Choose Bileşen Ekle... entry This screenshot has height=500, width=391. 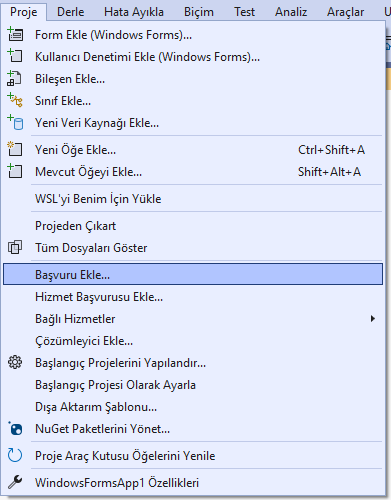click(x=193, y=79)
